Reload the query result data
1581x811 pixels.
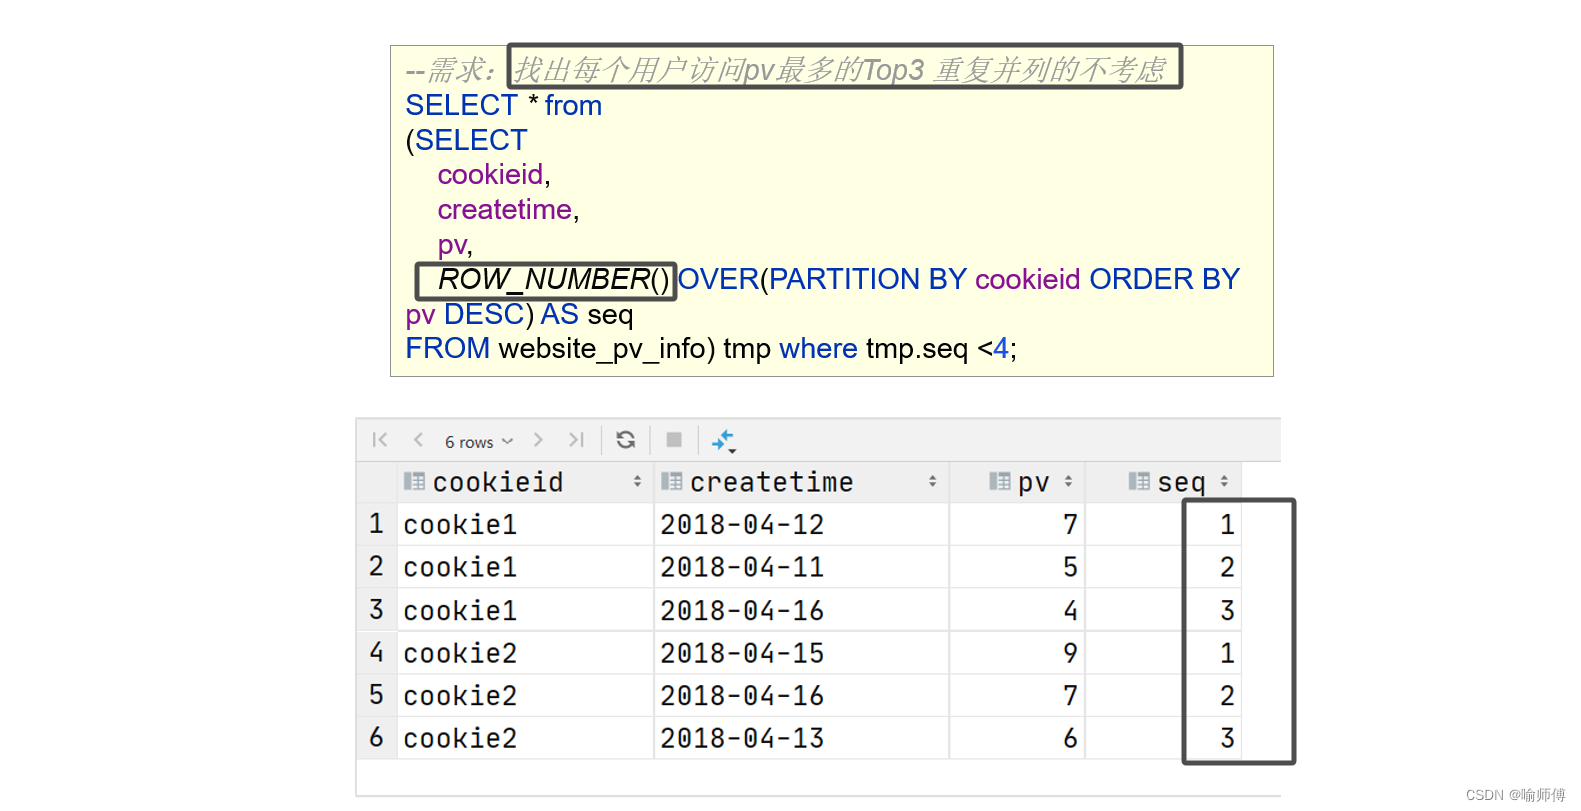click(626, 440)
